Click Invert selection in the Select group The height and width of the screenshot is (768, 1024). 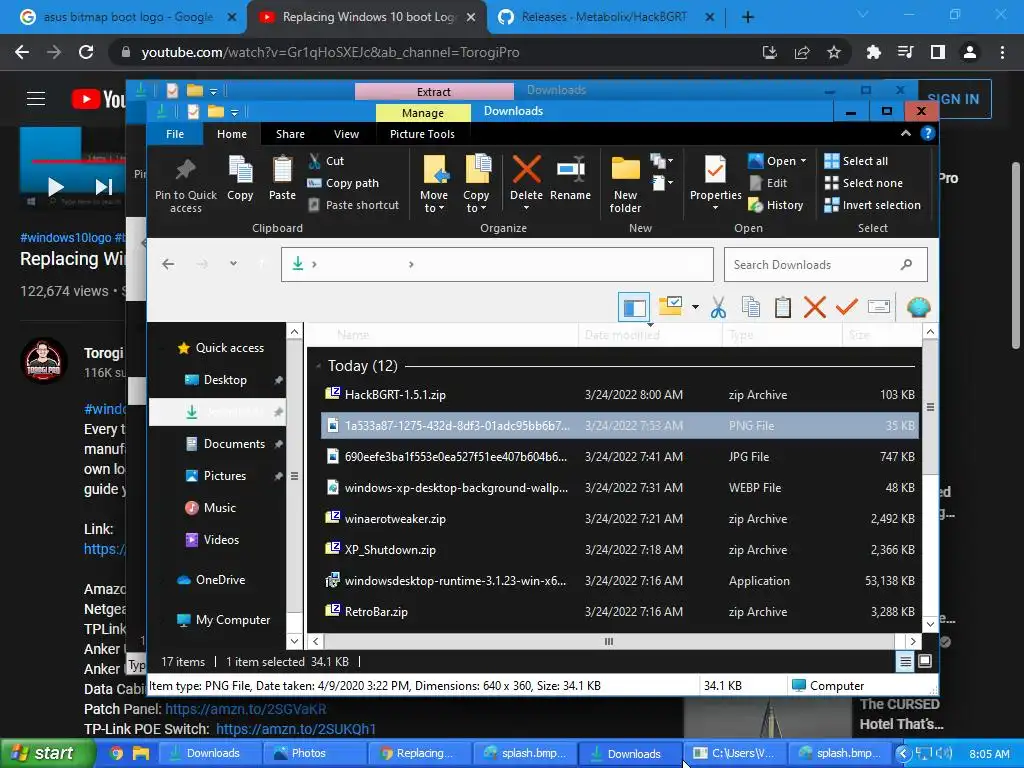click(872, 205)
